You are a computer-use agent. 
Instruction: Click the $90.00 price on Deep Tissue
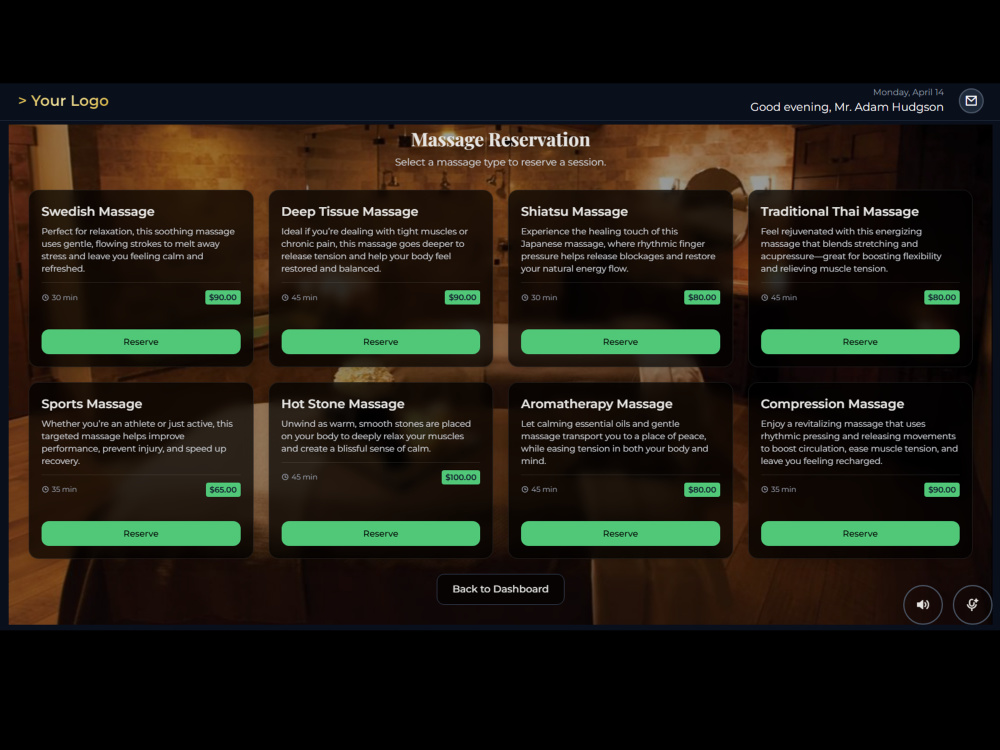462,297
